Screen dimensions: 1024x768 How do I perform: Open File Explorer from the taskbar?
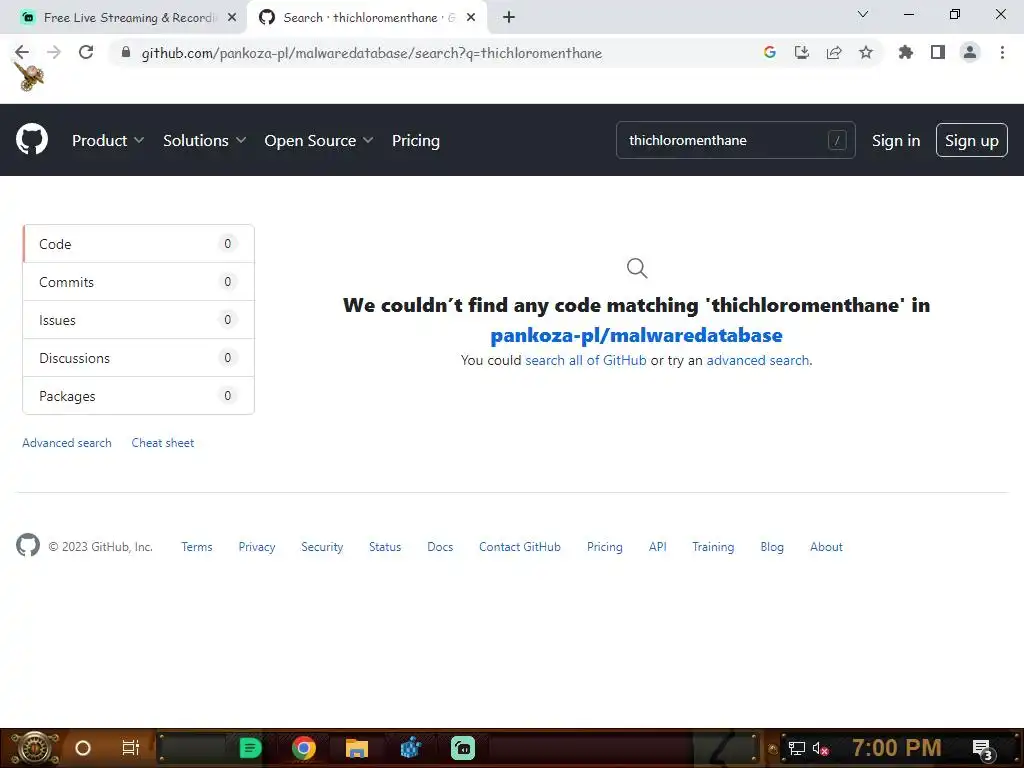(x=357, y=748)
